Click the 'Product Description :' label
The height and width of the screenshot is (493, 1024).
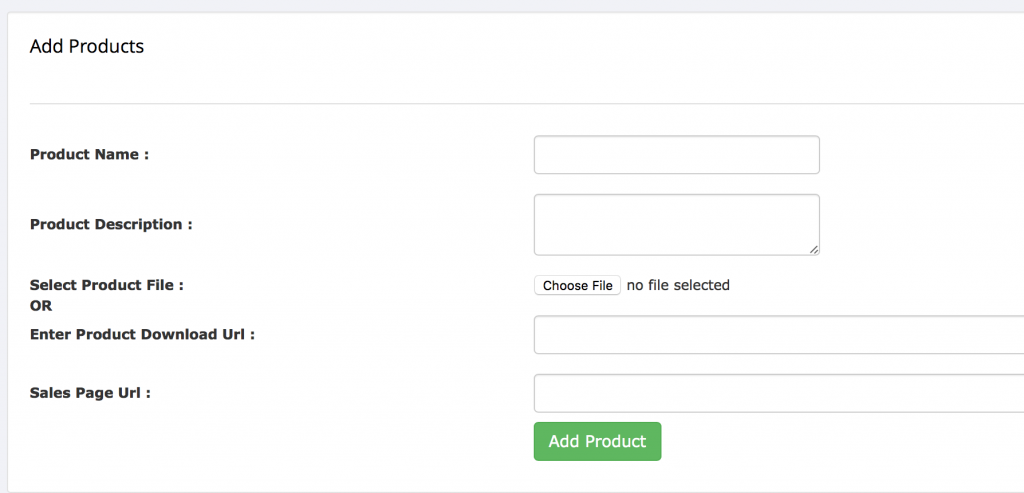coord(111,224)
